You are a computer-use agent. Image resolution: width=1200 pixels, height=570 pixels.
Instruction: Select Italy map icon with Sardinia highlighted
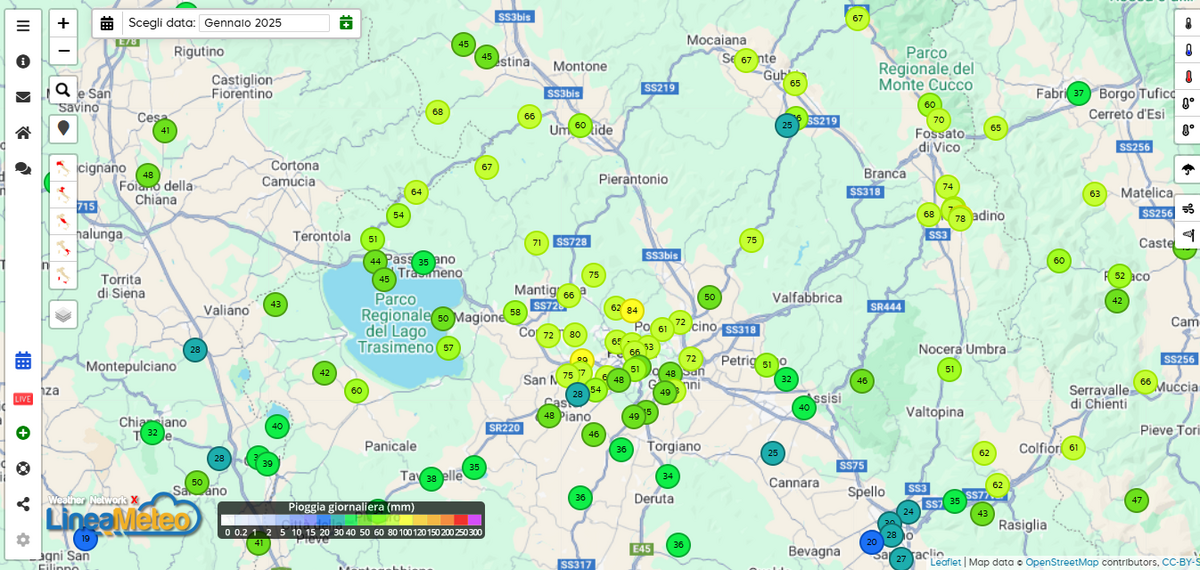tap(63, 275)
